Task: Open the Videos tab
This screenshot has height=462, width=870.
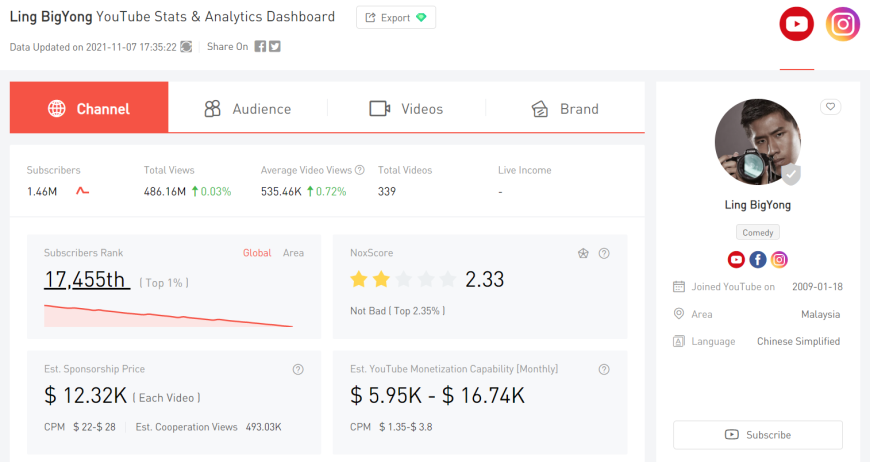Action: tap(406, 109)
